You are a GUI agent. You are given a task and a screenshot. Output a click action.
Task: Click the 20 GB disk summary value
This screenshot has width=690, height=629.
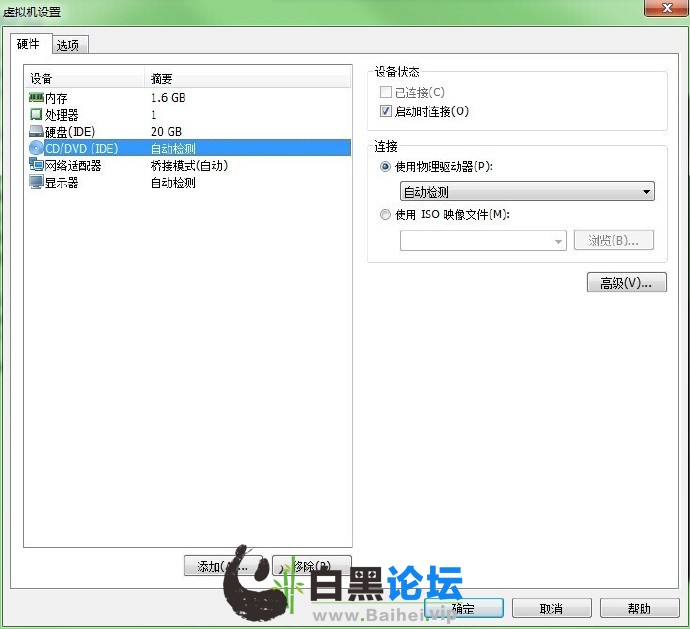[166, 132]
